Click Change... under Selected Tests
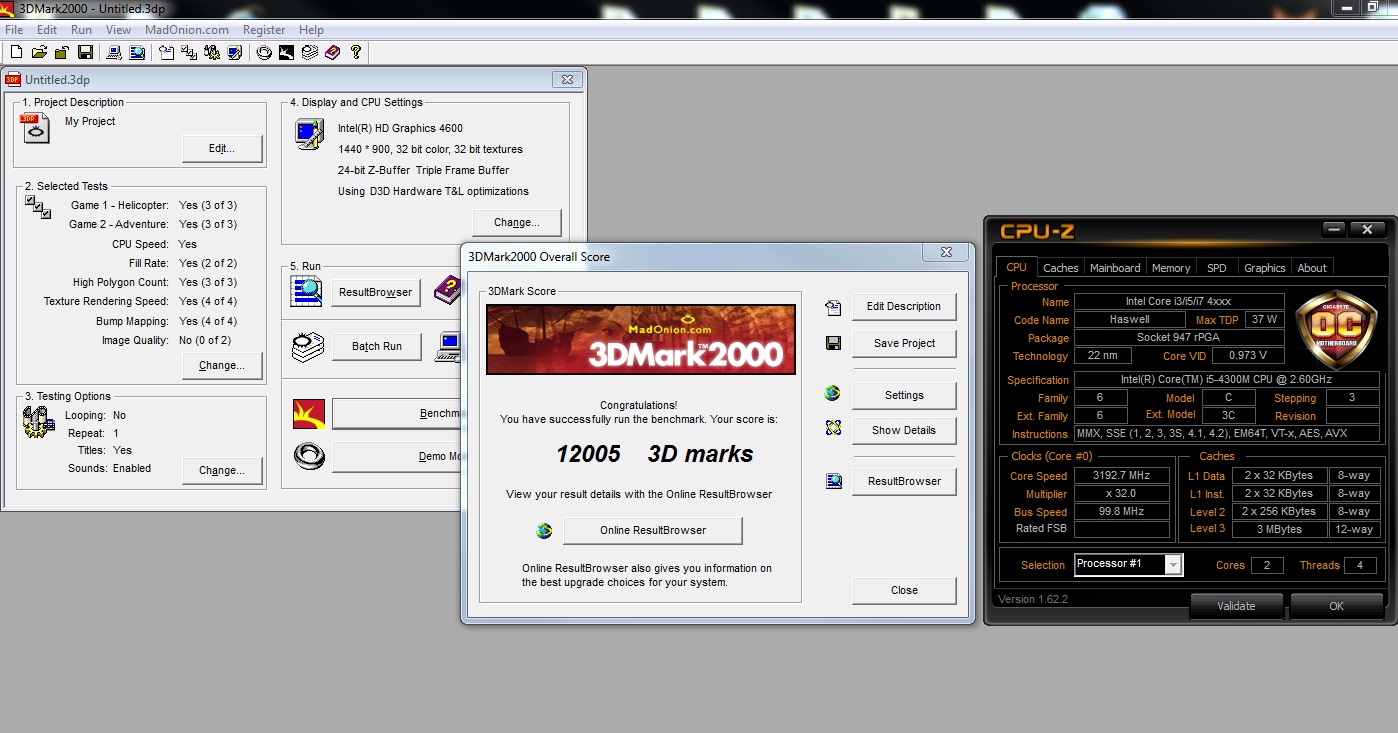The height and width of the screenshot is (733, 1398). (222, 366)
